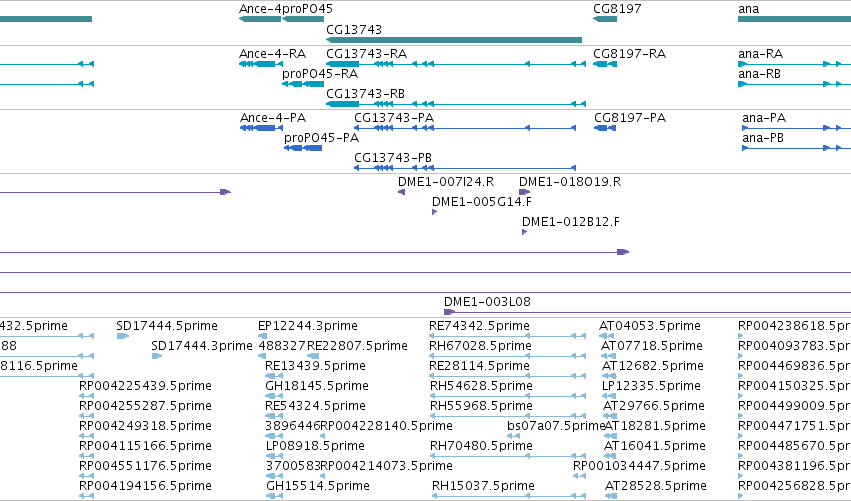Click the DME1-005G14.F arrow marker

pos(434,212)
